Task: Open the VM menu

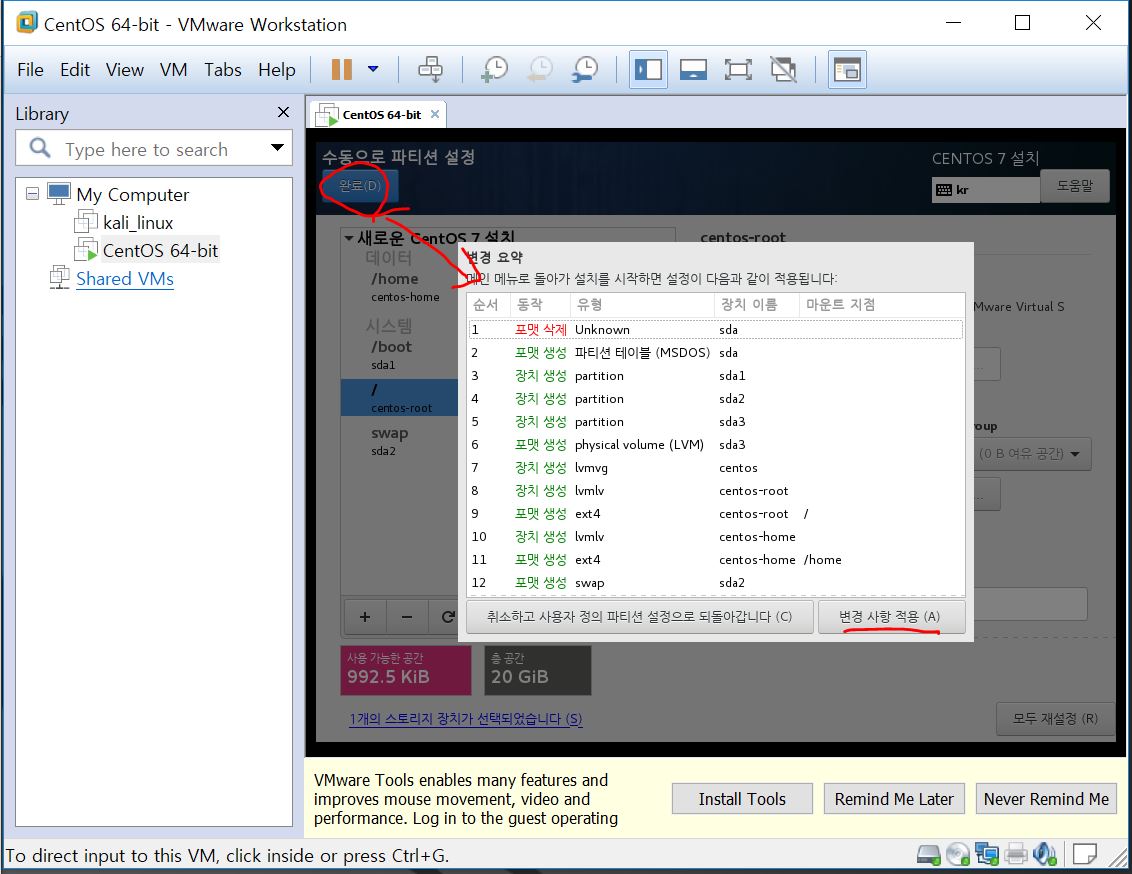Action: tap(173, 70)
